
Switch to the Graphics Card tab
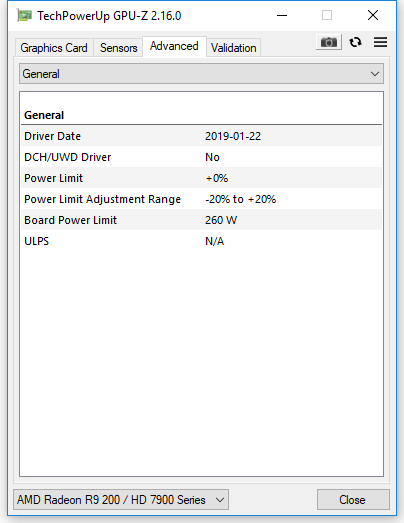pos(54,48)
